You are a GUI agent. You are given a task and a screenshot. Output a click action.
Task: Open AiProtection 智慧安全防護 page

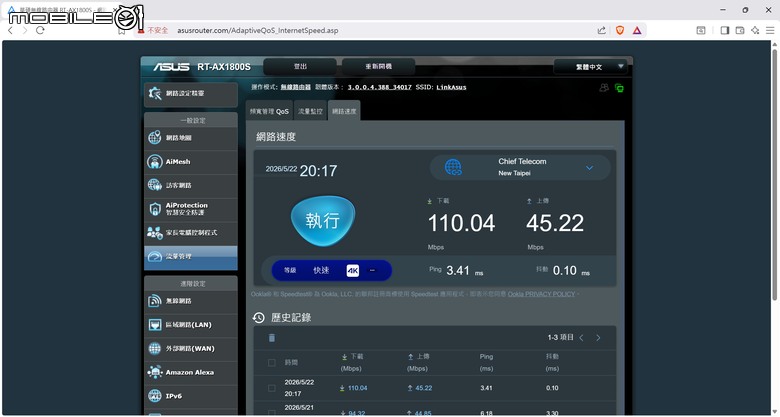click(x=191, y=209)
